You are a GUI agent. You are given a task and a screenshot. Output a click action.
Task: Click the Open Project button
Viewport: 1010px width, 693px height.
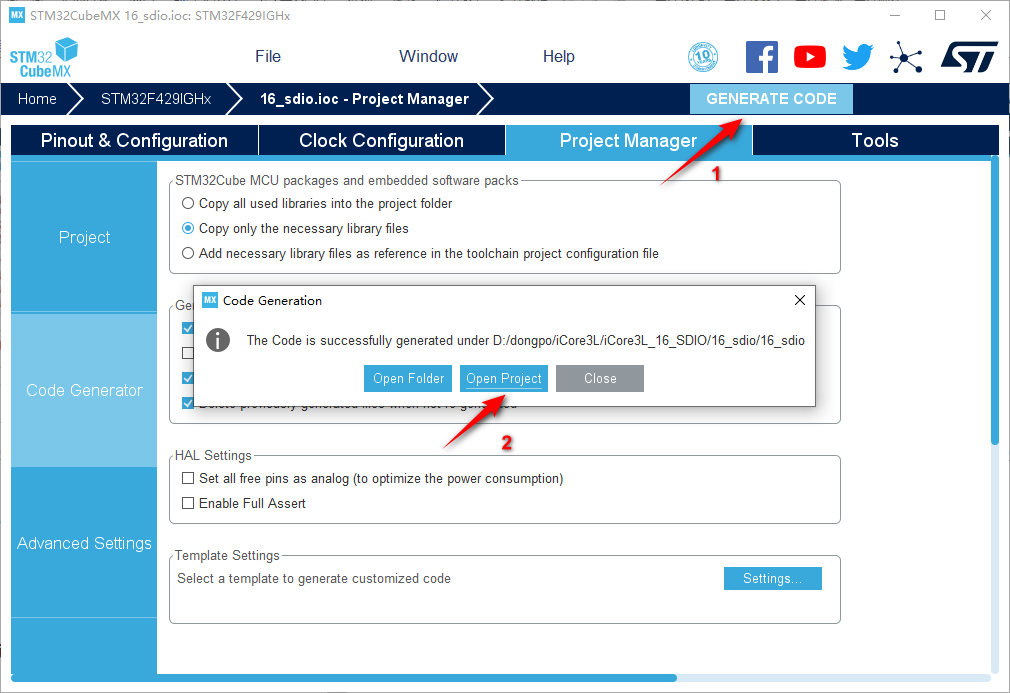(x=504, y=379)
